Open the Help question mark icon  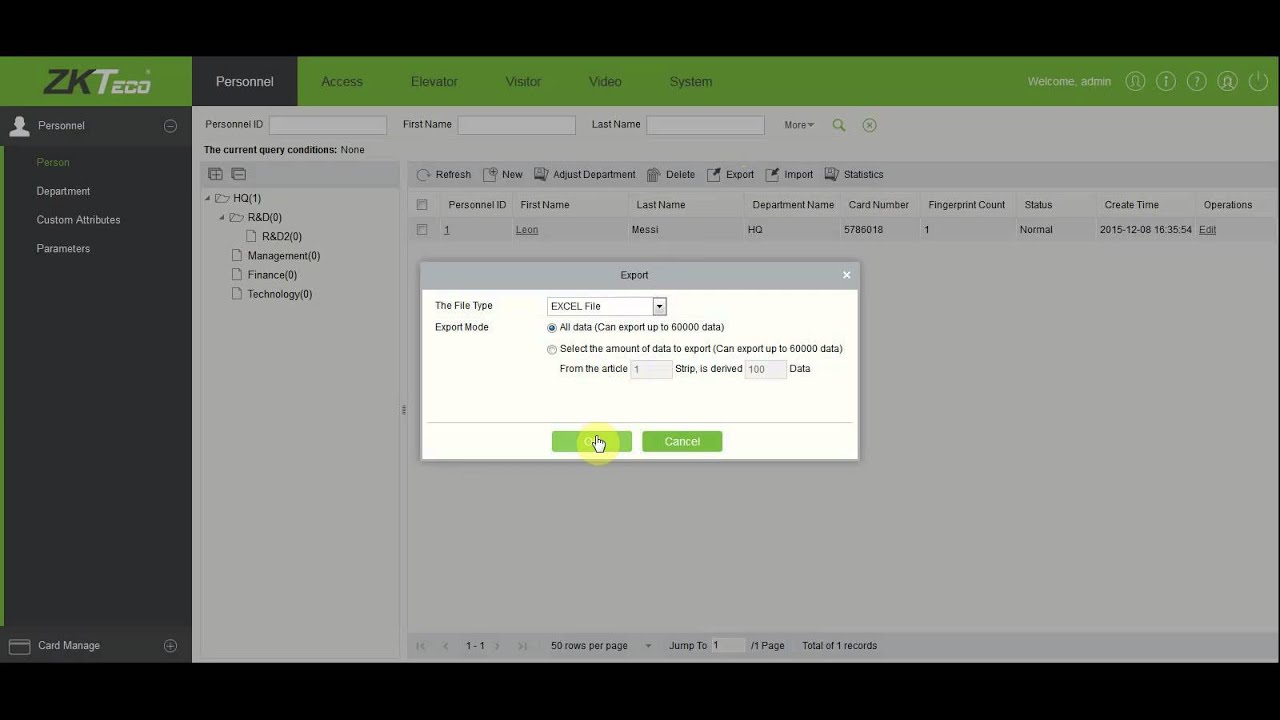pyautogui.click(x=1197, y=82)
